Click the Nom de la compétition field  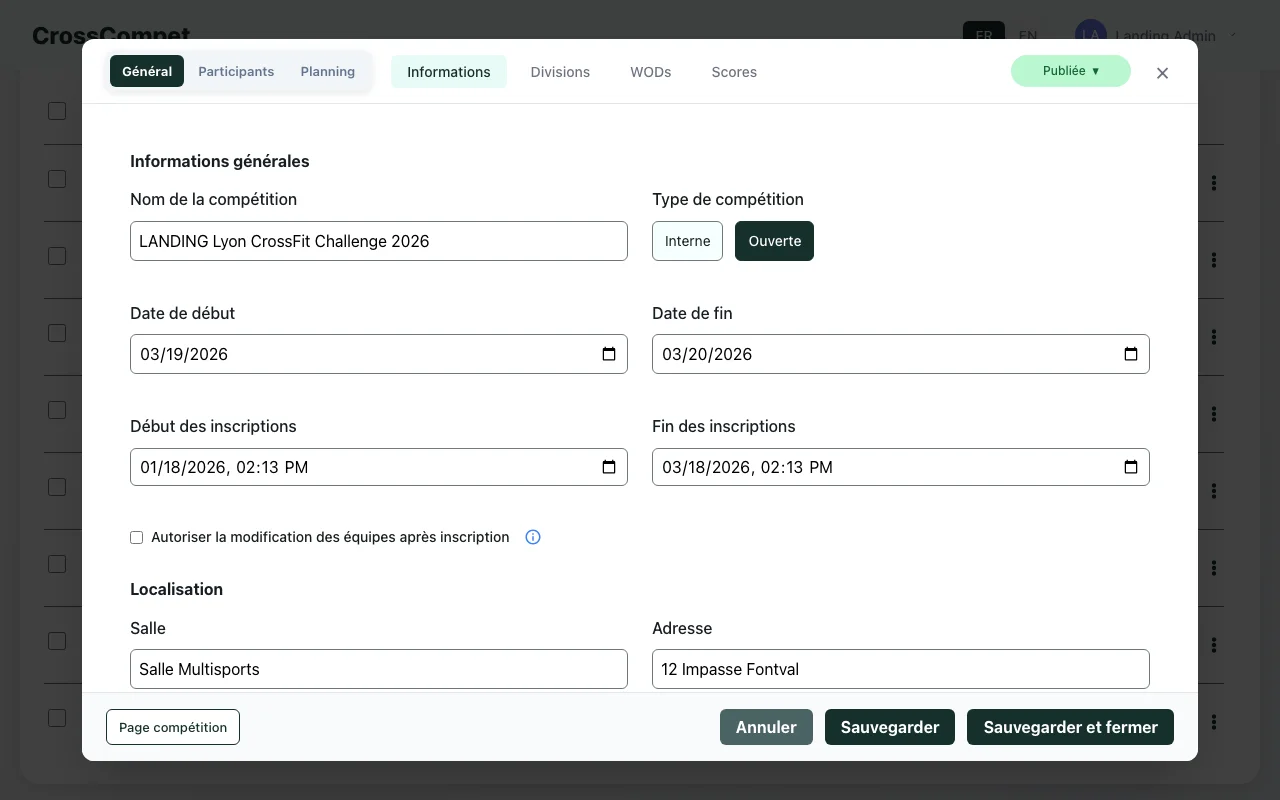pos(379,241)
